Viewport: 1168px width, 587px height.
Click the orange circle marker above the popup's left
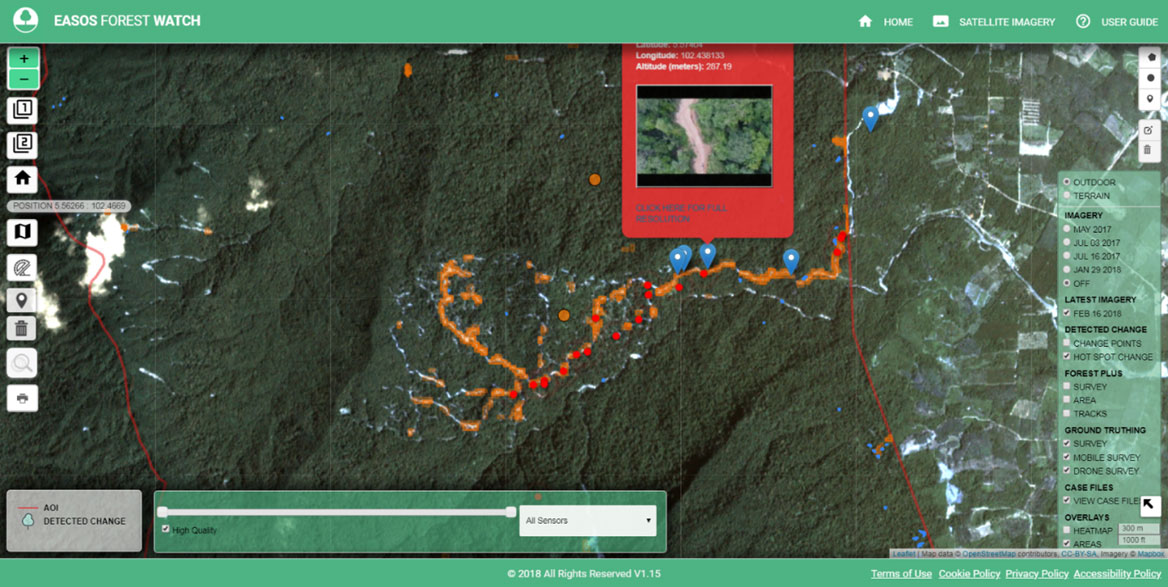tap(594, 180)
